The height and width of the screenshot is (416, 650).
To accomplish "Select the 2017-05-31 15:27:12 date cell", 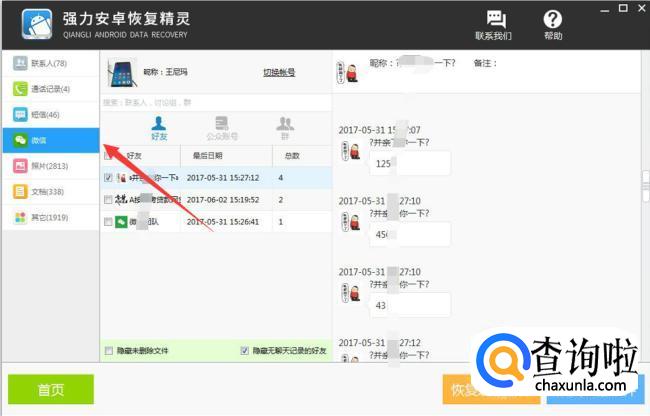I will pyautogui.click(x=223, y=178).
